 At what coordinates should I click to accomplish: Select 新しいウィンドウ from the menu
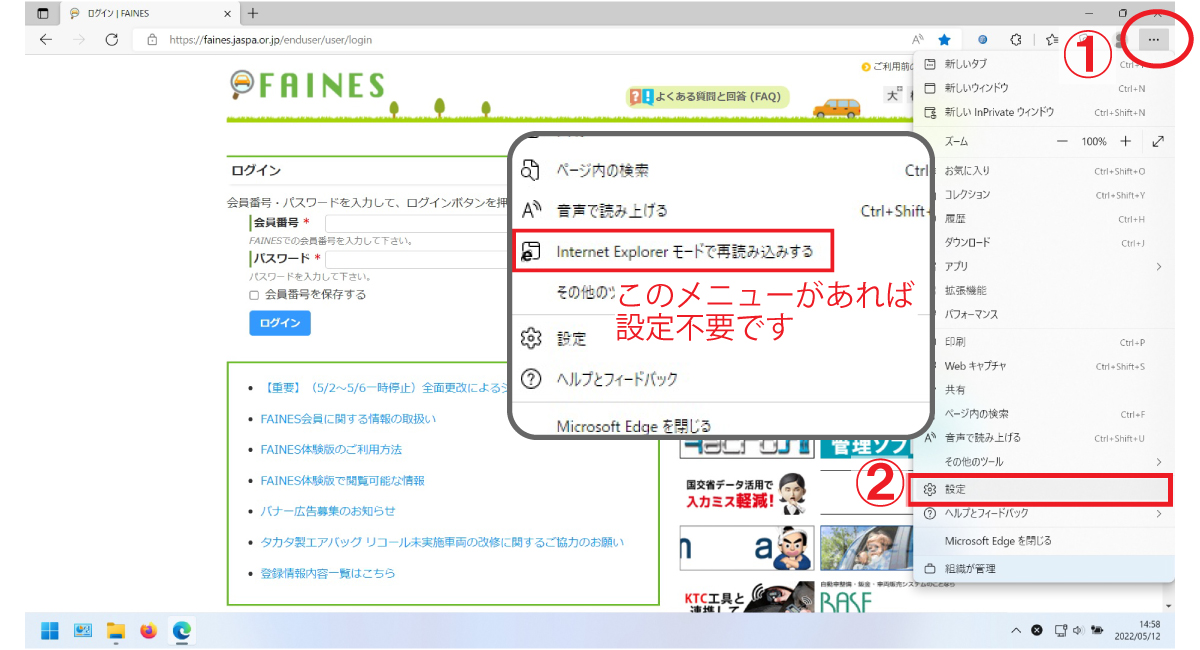tap(1044, 88)
